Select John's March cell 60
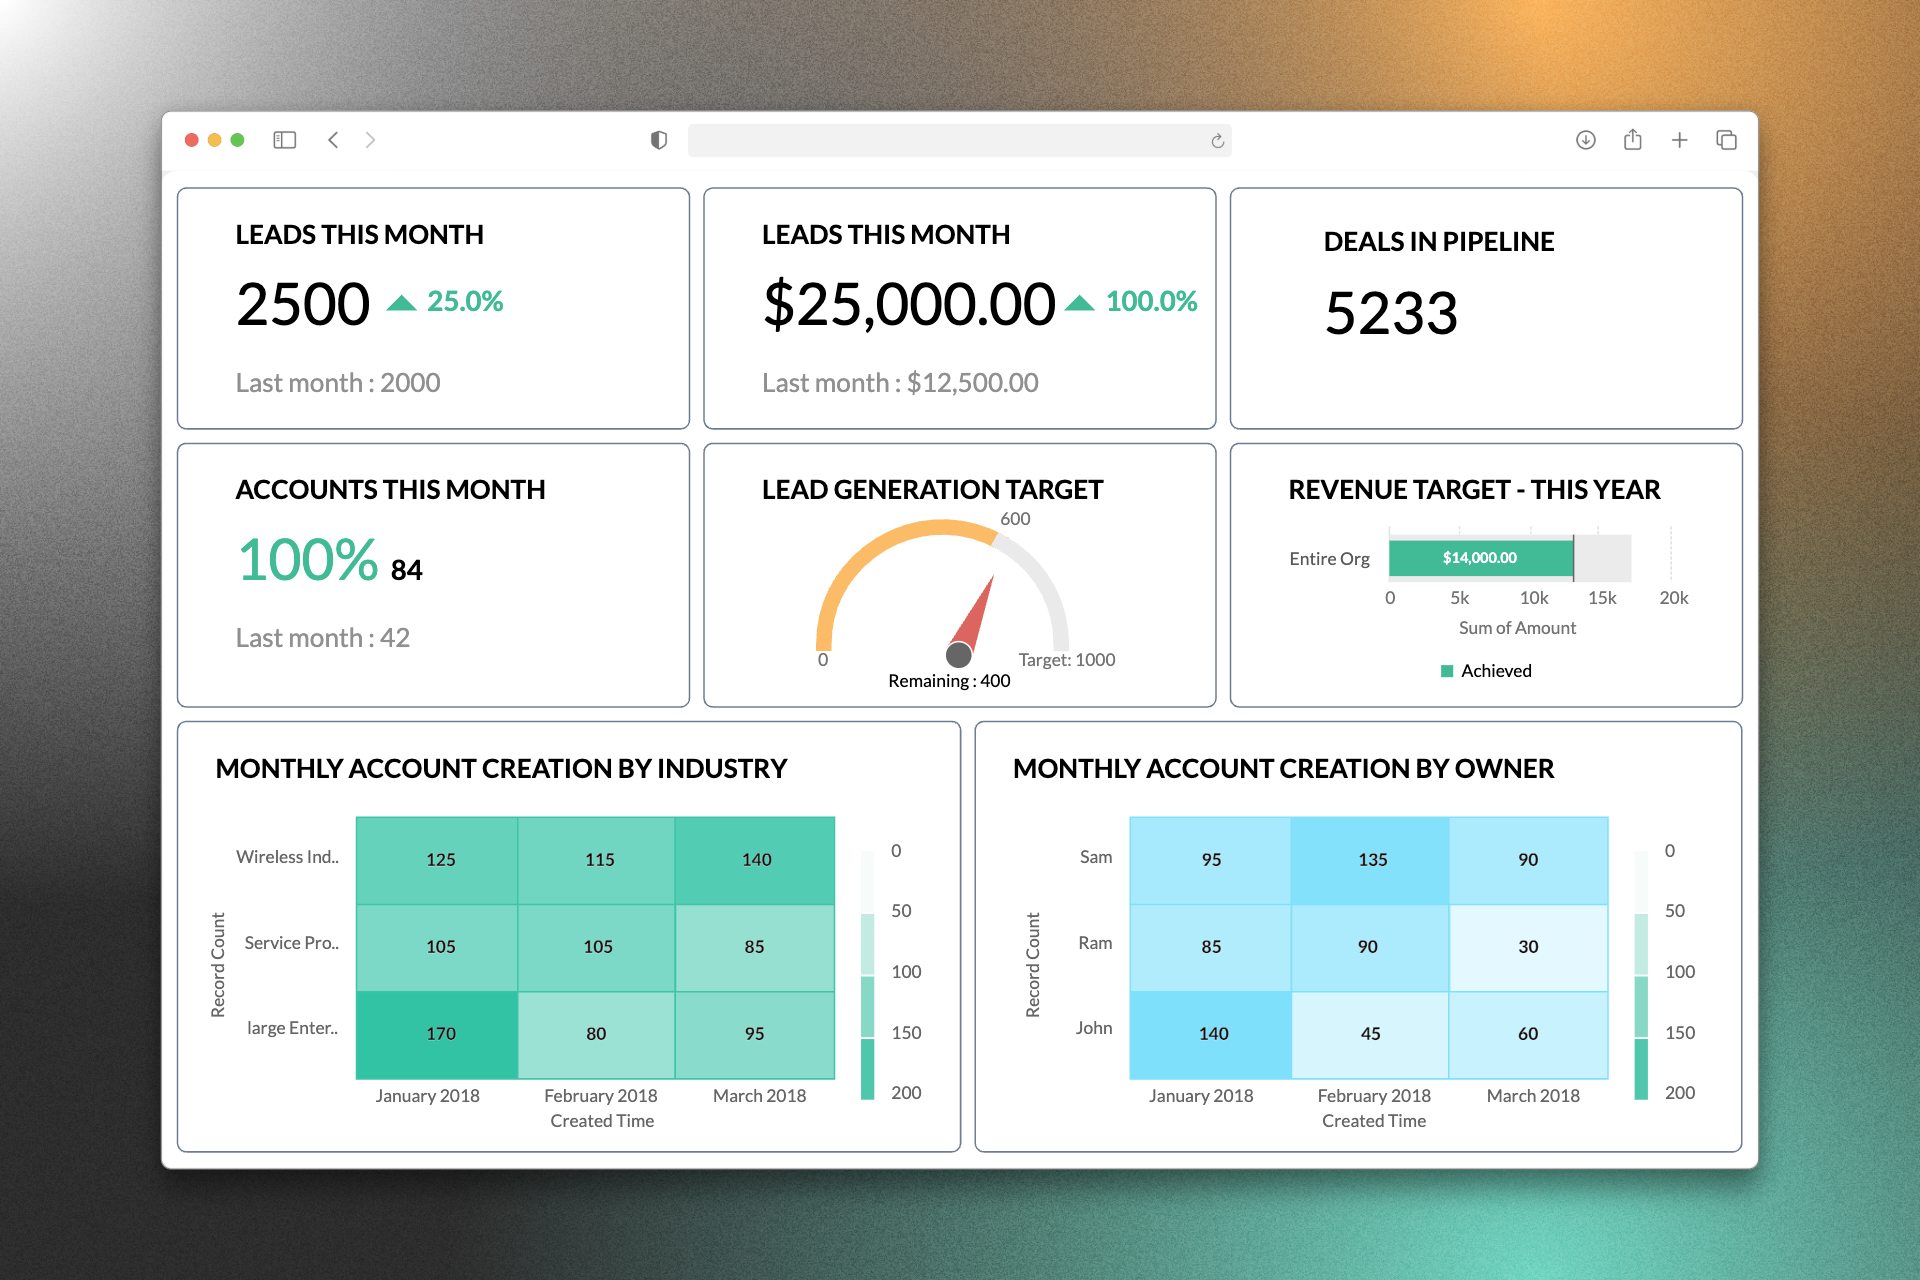Screen dimensions: 1920x1280 1529,1035
